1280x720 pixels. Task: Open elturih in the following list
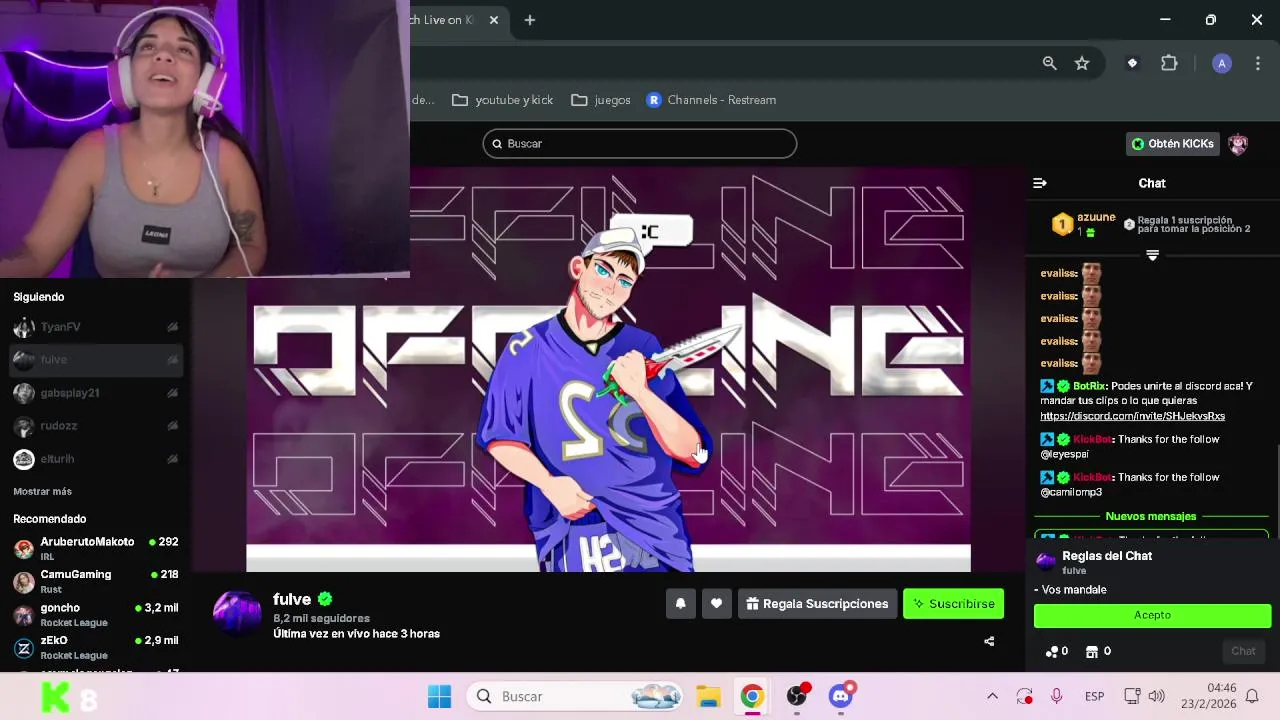click(x=96, y=459)
